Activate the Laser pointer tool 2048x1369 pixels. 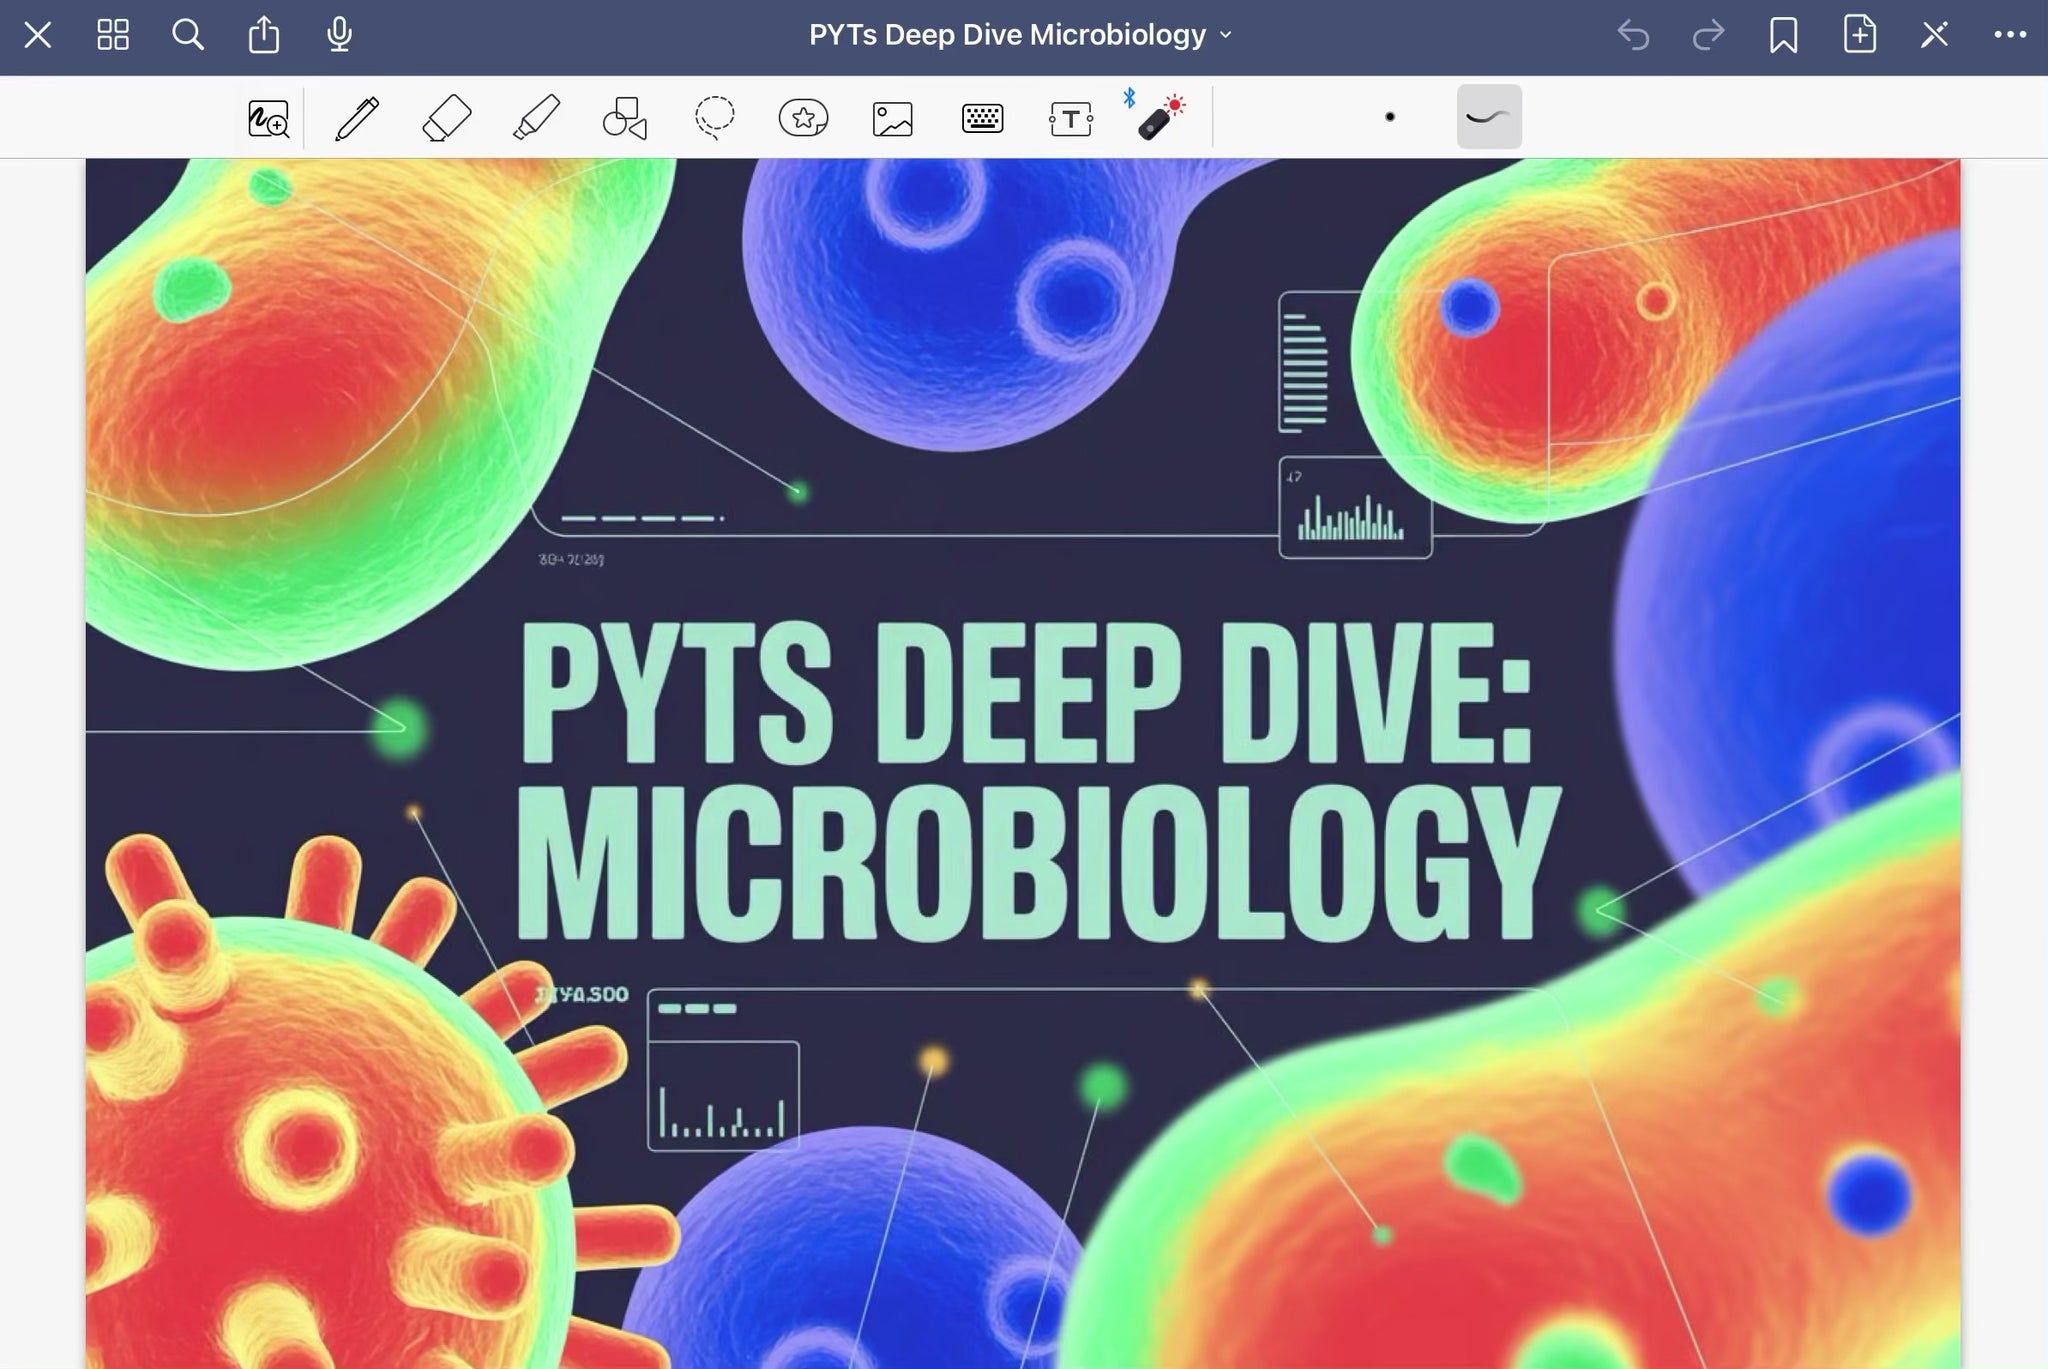coord(1160,118)
